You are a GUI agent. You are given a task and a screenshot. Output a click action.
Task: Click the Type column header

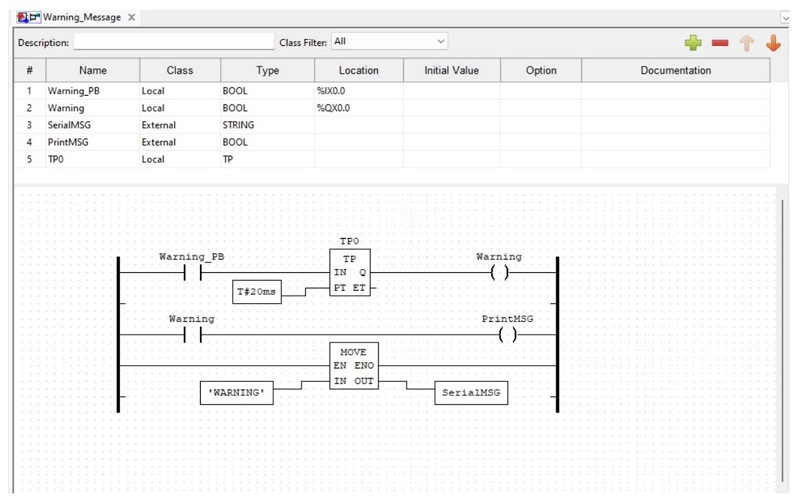(267, 70)
